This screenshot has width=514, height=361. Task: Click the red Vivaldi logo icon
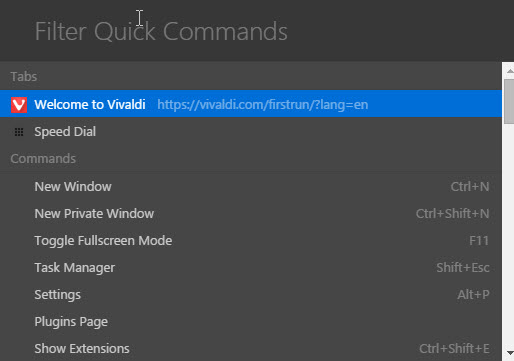click(19, 105)
